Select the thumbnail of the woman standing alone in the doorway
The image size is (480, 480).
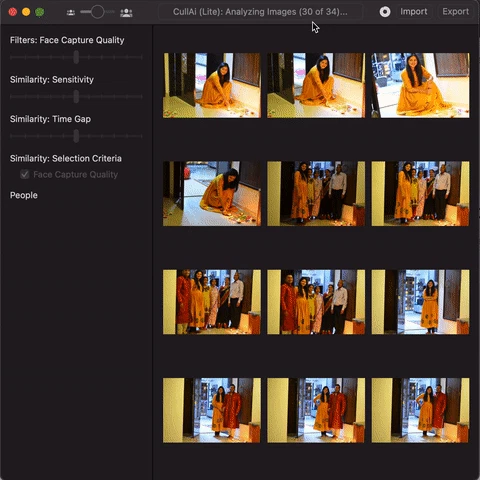(420, 302)
